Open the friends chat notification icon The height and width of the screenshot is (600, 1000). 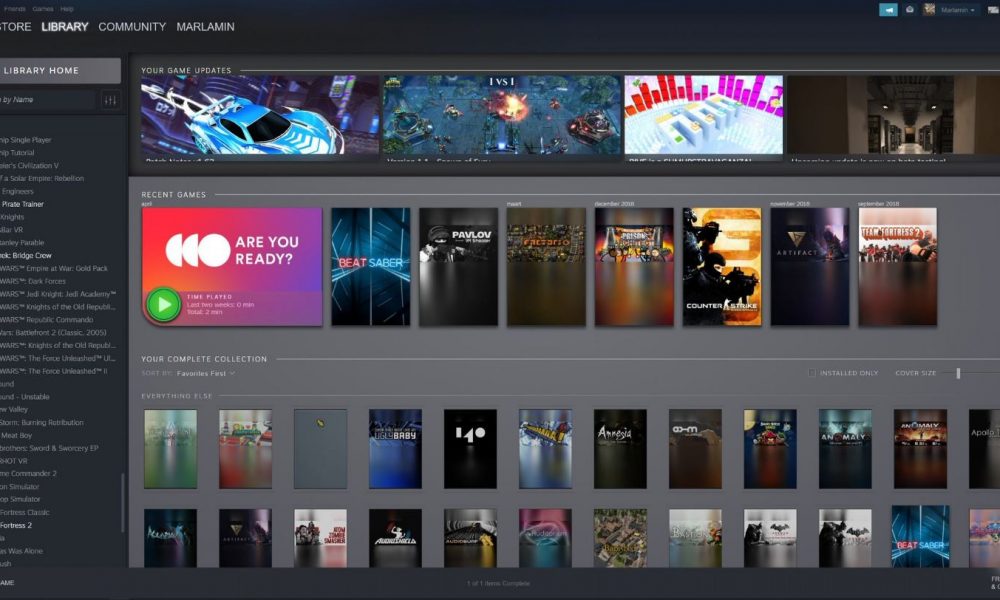tap(910, 10)
